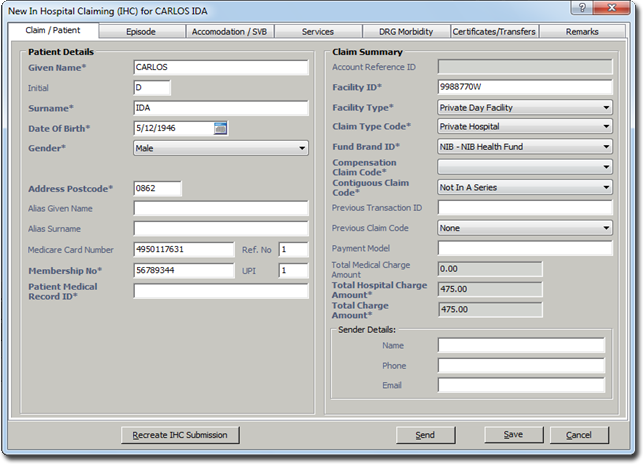This screenshot has height=464, width=643.
Task: Open the Remarks tab
Action: coord(581,31)
